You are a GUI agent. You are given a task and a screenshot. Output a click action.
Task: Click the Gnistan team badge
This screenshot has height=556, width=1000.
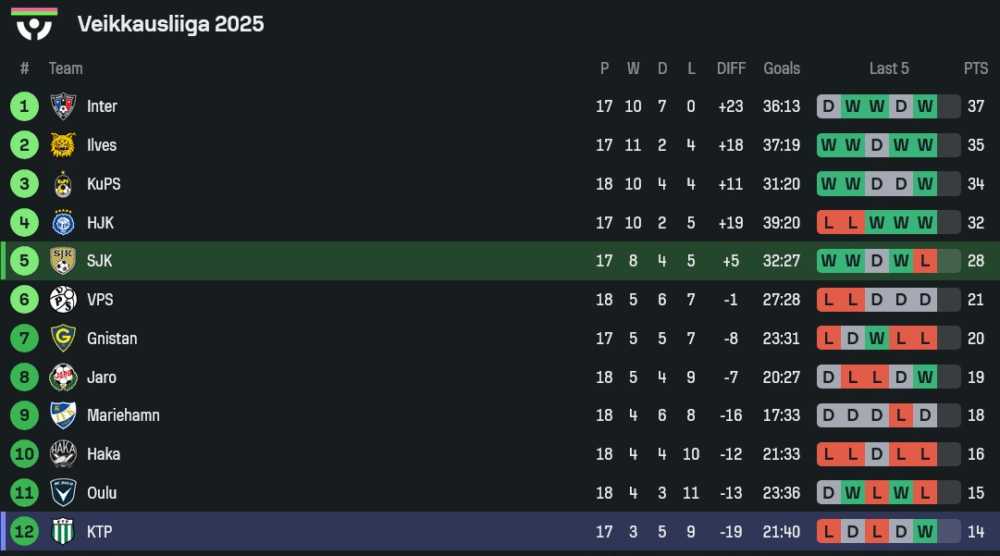click(63, 338)
